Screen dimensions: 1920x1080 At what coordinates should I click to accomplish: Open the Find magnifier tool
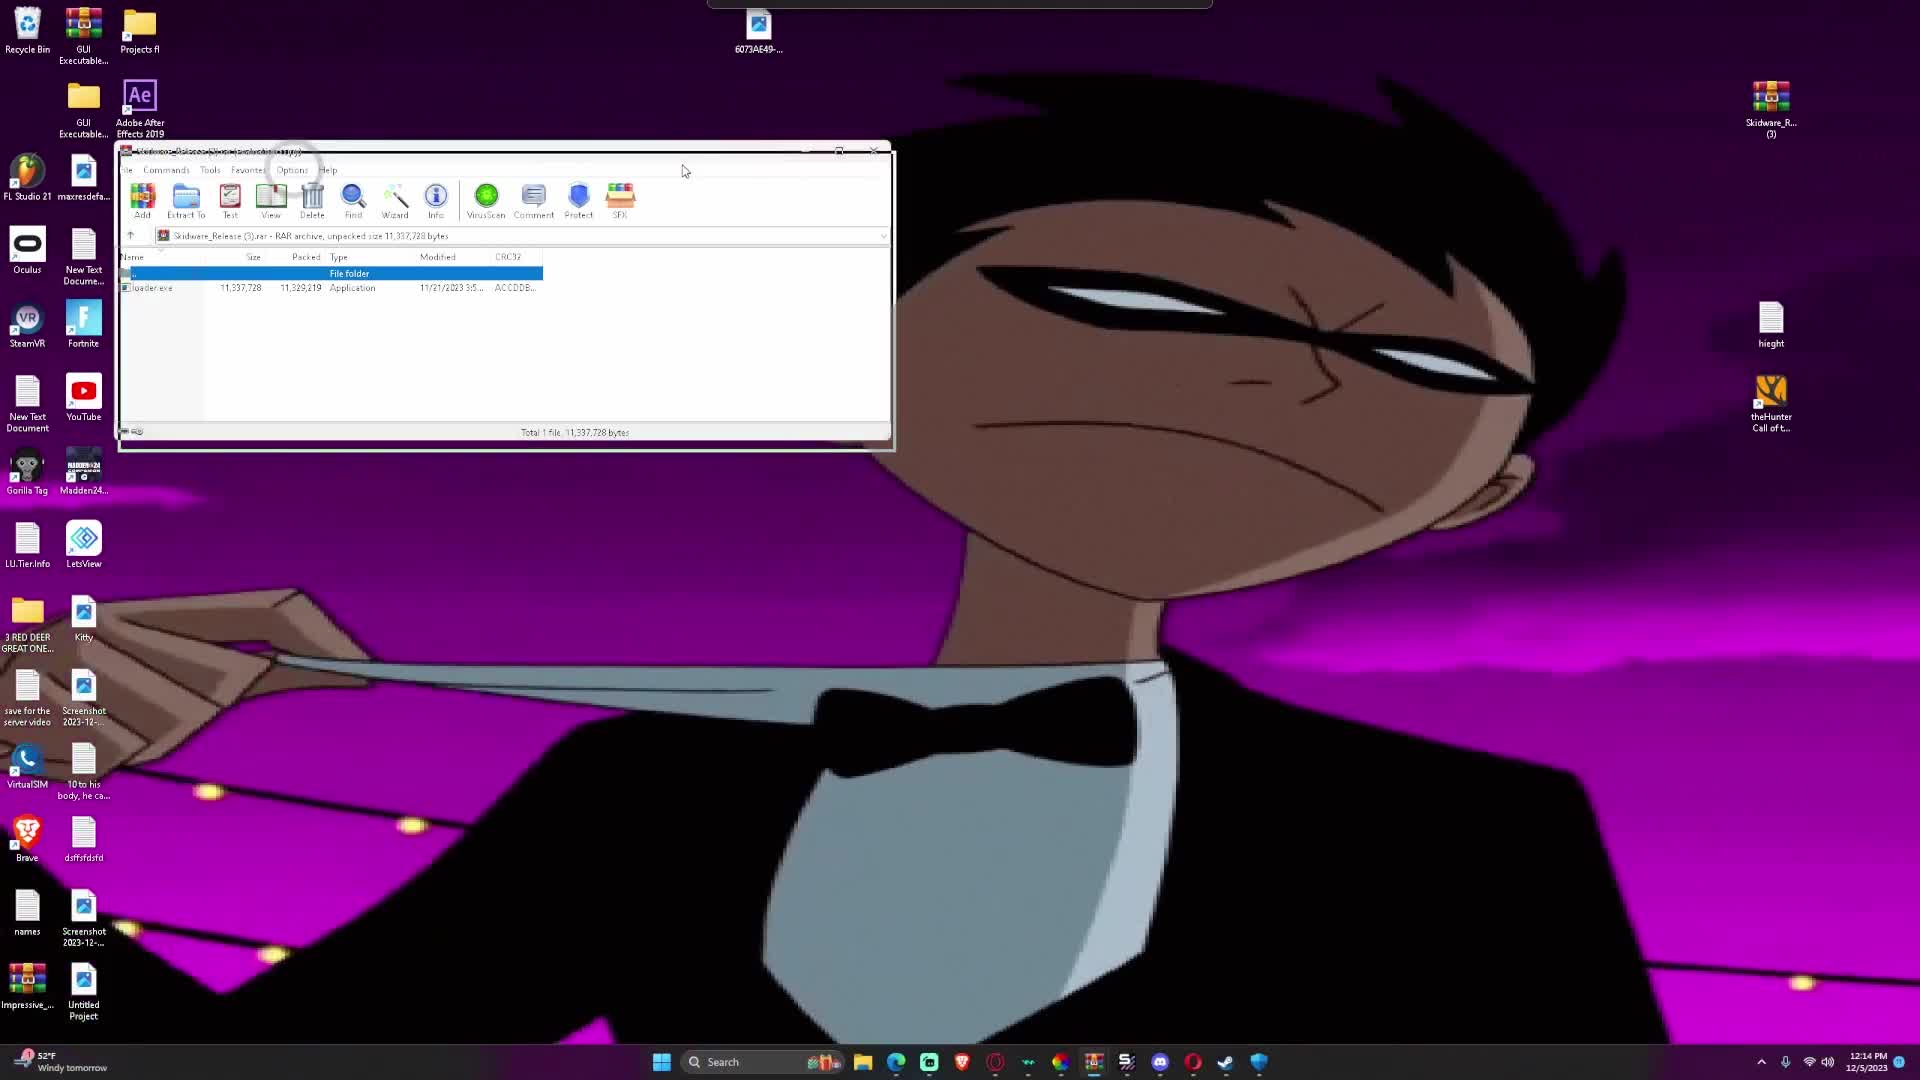click(x=353, y=199)
